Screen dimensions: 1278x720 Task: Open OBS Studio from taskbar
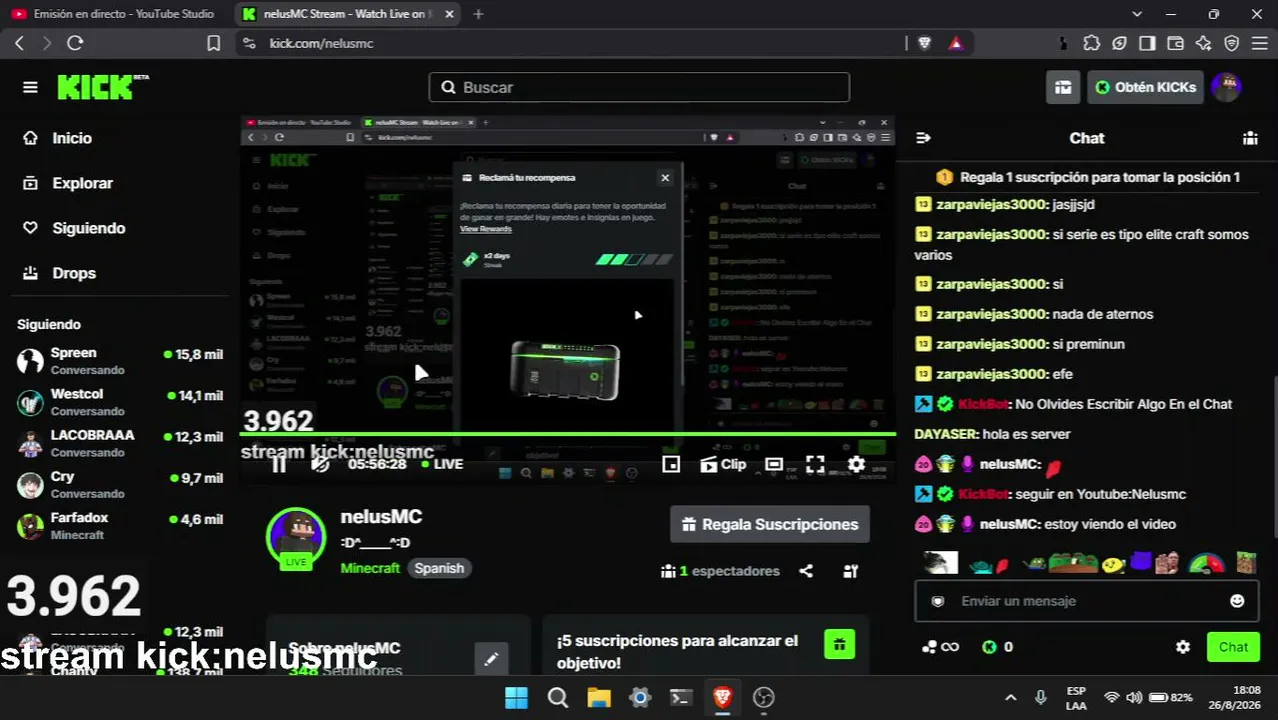[764, 697]
